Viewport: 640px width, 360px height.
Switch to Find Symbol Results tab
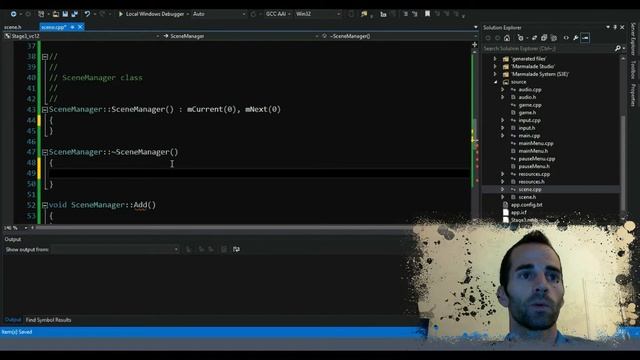[49, 320]
